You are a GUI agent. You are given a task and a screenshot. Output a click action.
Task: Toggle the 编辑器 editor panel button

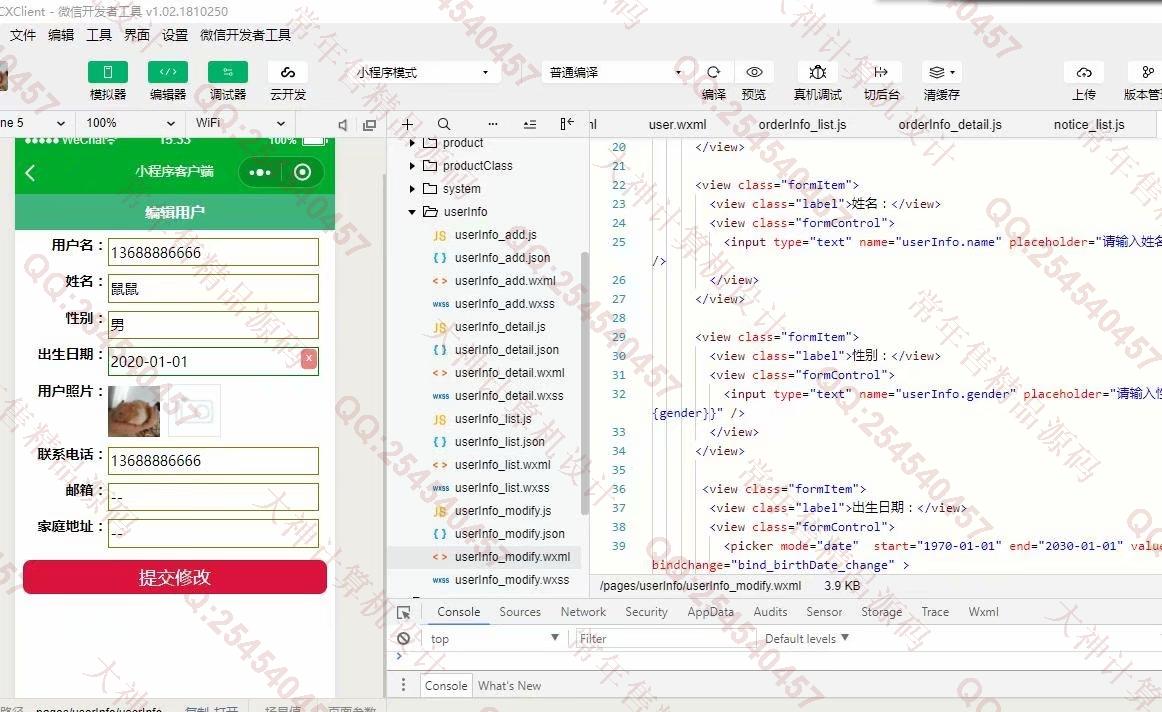[167, 72]
